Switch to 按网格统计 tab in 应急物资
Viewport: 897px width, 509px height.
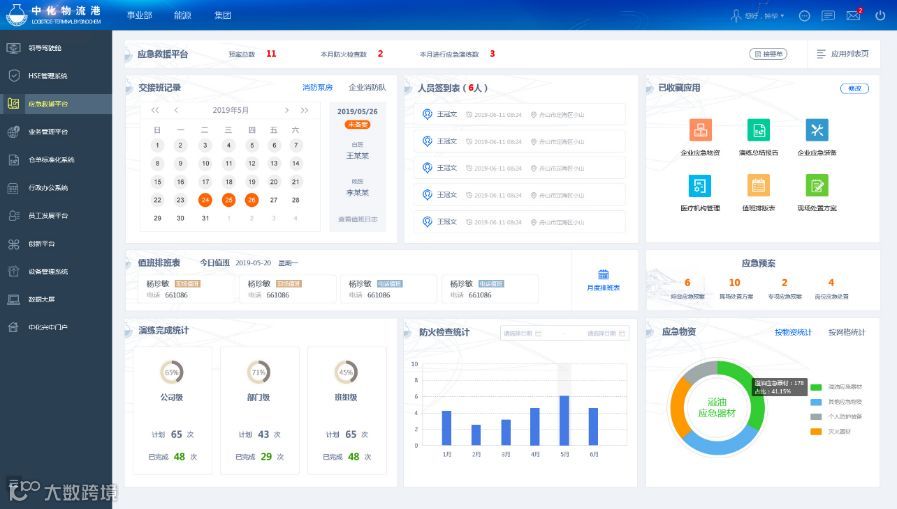click(x=847, y=332)
